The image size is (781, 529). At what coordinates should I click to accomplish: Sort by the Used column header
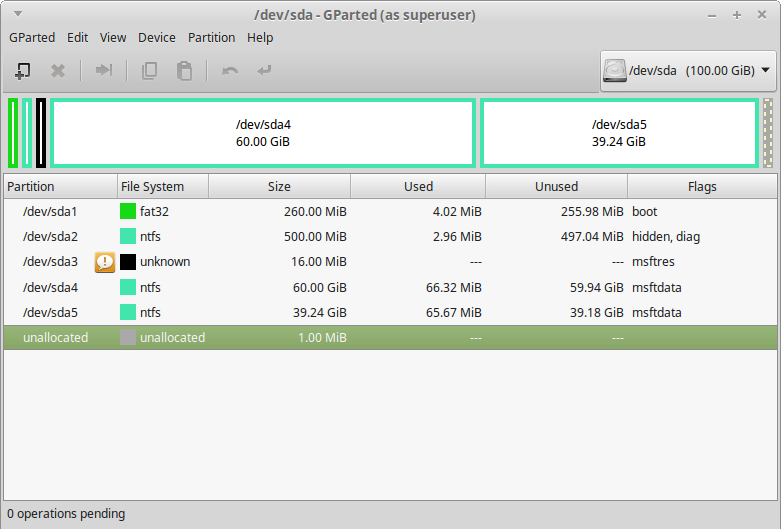[418, 186]
